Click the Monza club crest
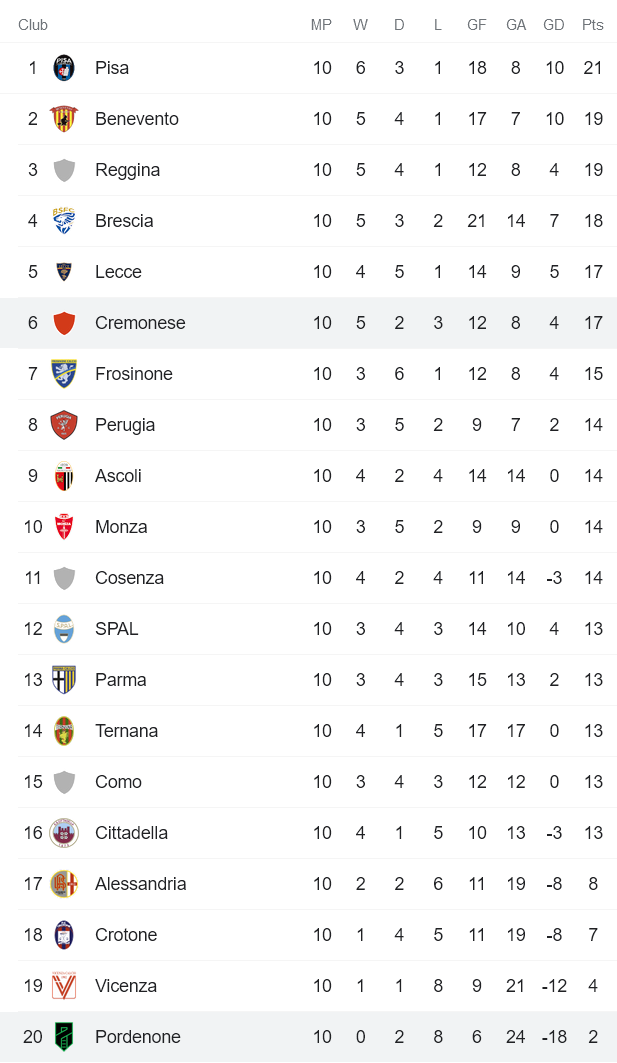617x1063 pixels. 64,527
